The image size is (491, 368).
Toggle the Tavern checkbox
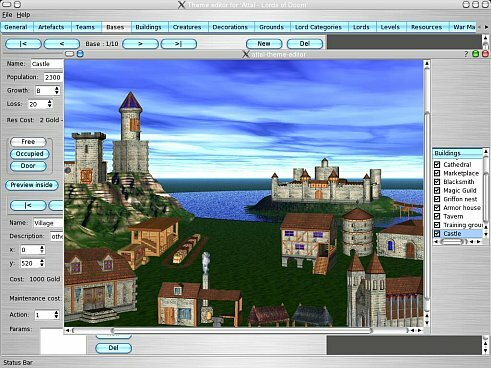pyautogui.click(x=437, y=216)
